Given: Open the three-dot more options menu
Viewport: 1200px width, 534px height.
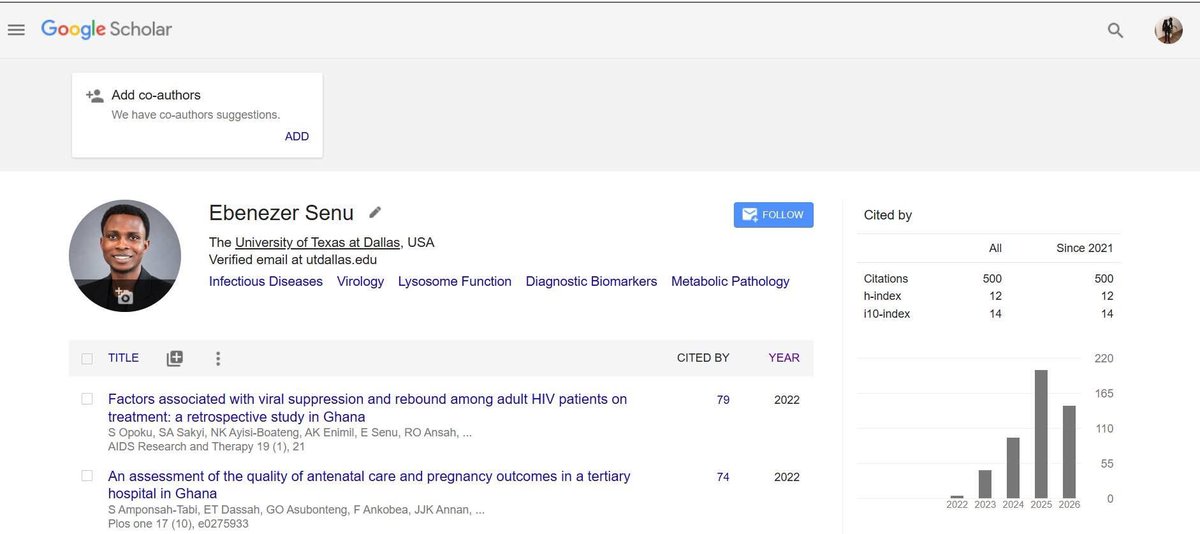Looking at the screenshot, I should [218, 358].
